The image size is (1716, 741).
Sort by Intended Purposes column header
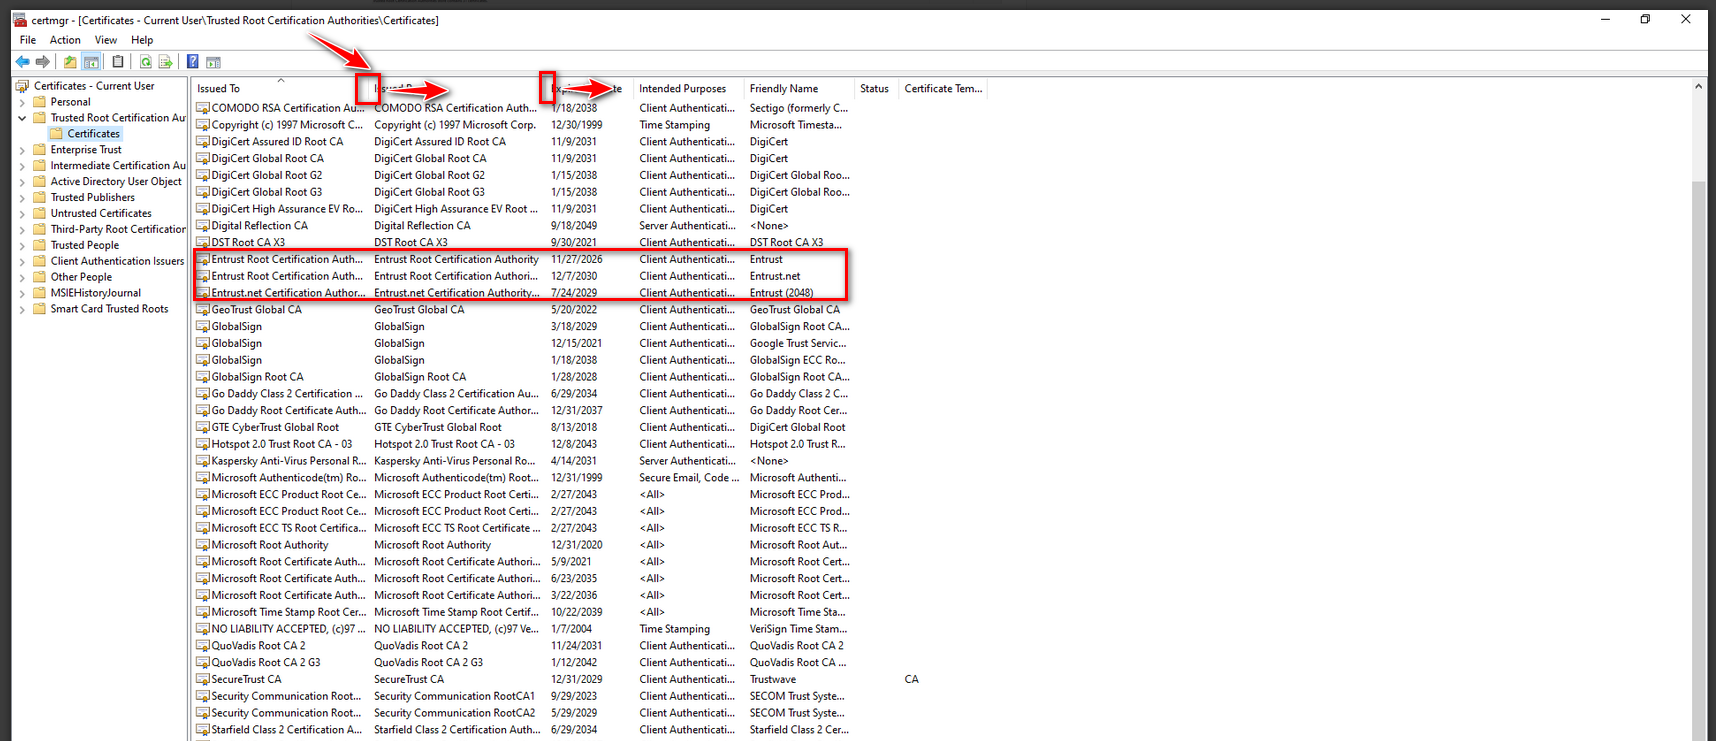[689, 88]
